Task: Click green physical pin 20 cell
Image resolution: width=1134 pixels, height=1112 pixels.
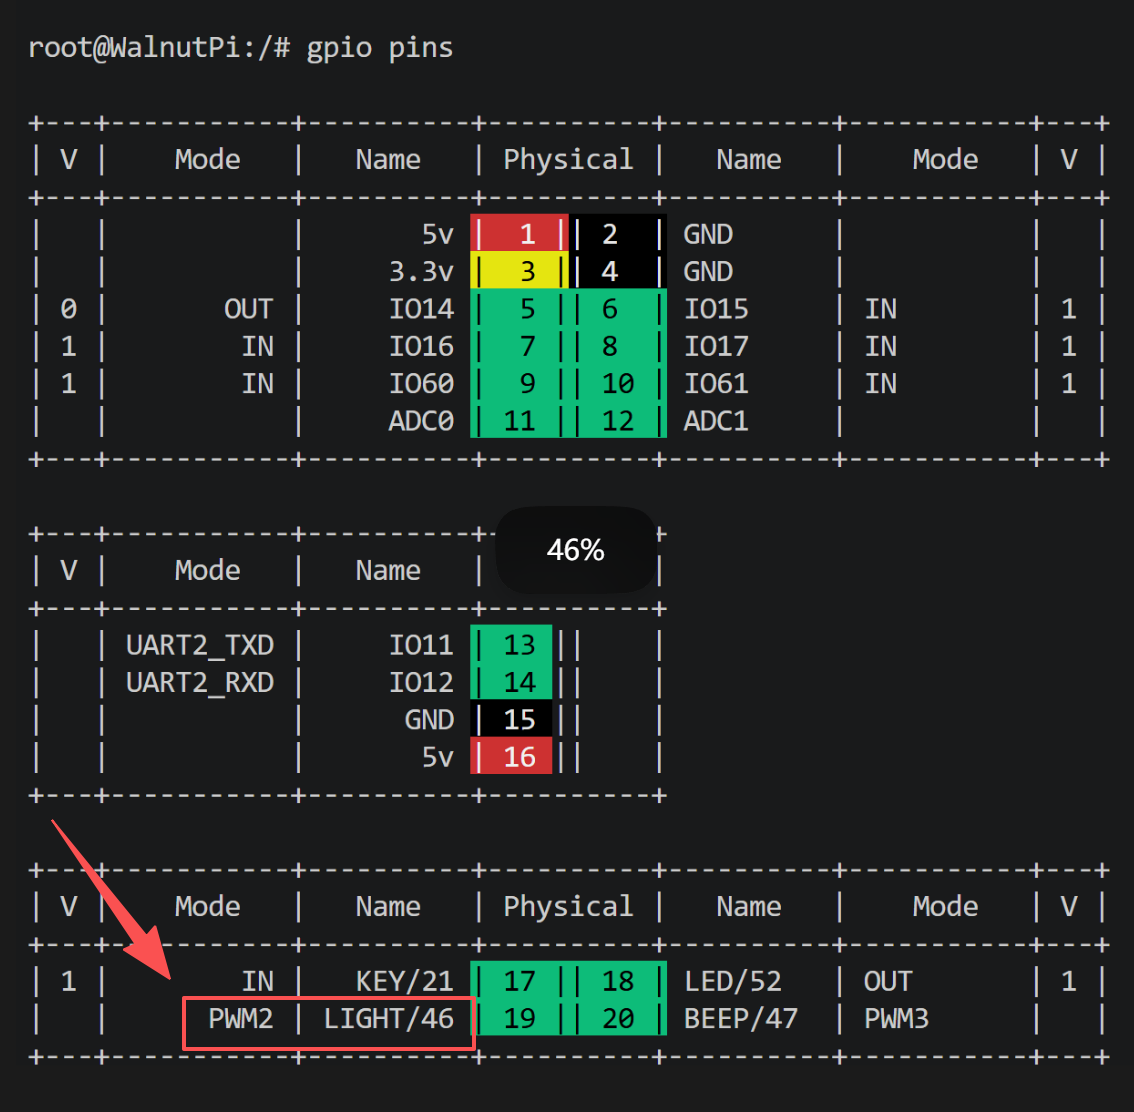Action: [x=618, y=1018]
